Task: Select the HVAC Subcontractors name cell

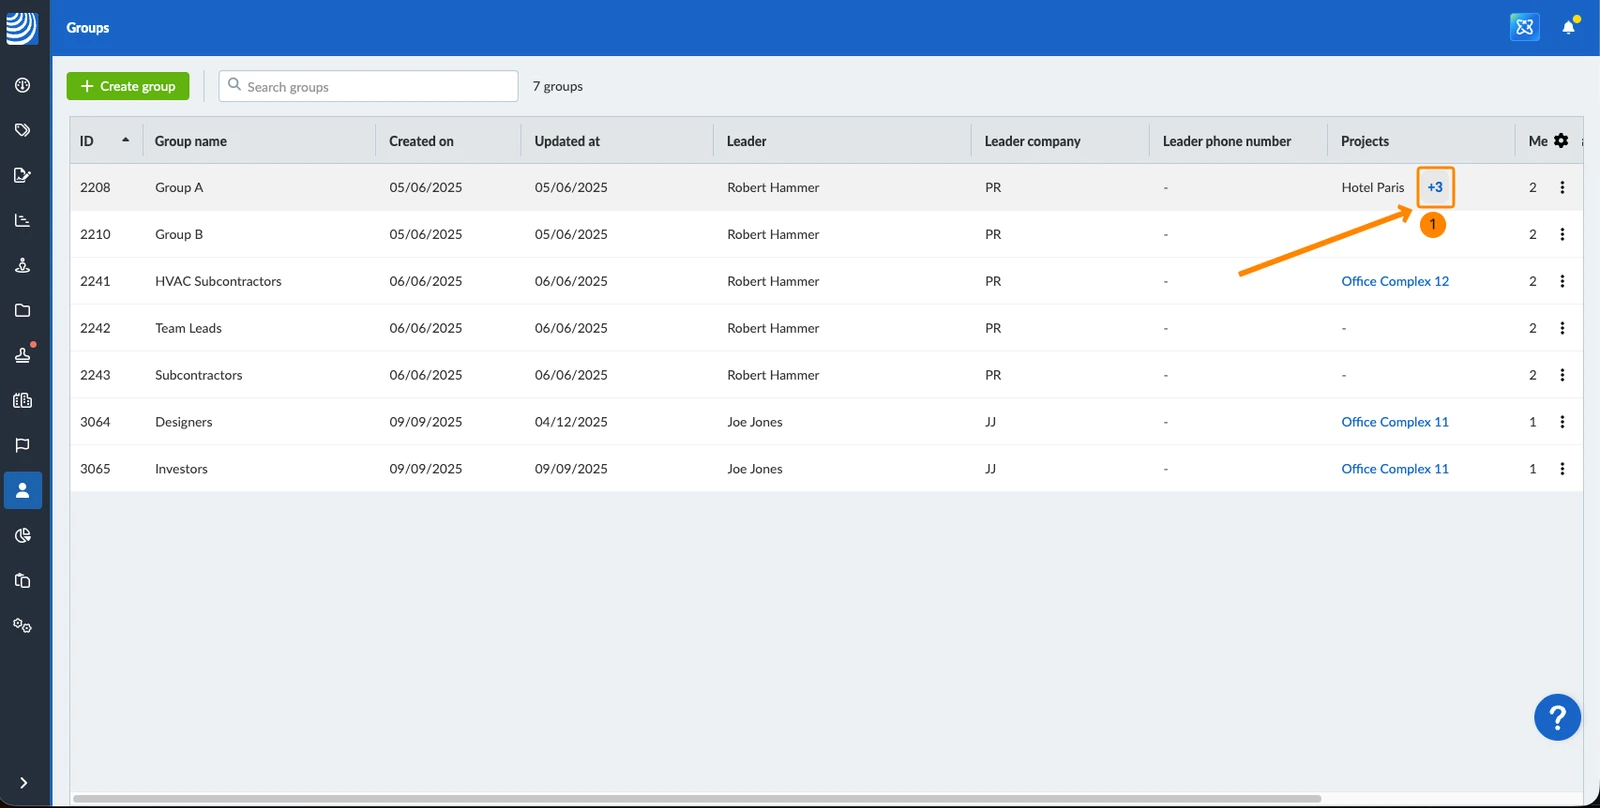Action: [x=218, y=281]
